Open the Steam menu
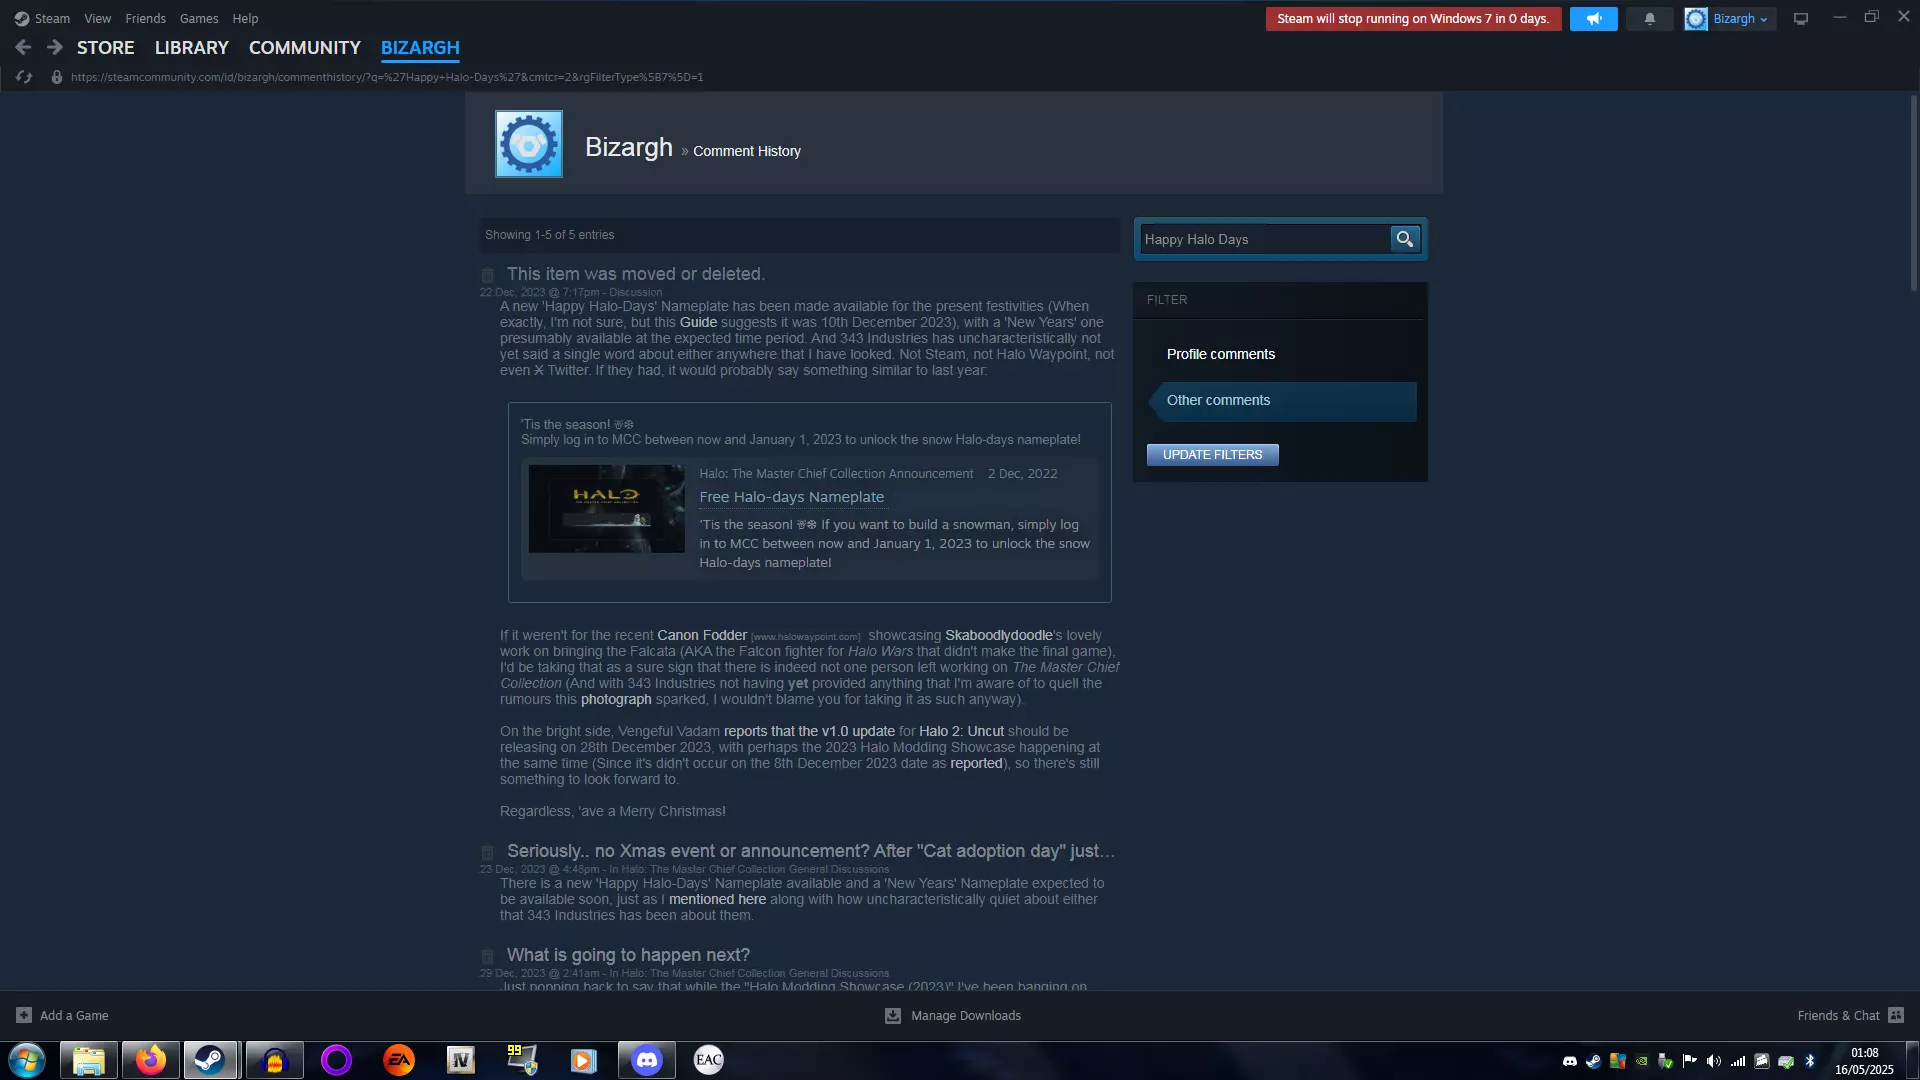1920x1080 pixels. pos(43,19)
